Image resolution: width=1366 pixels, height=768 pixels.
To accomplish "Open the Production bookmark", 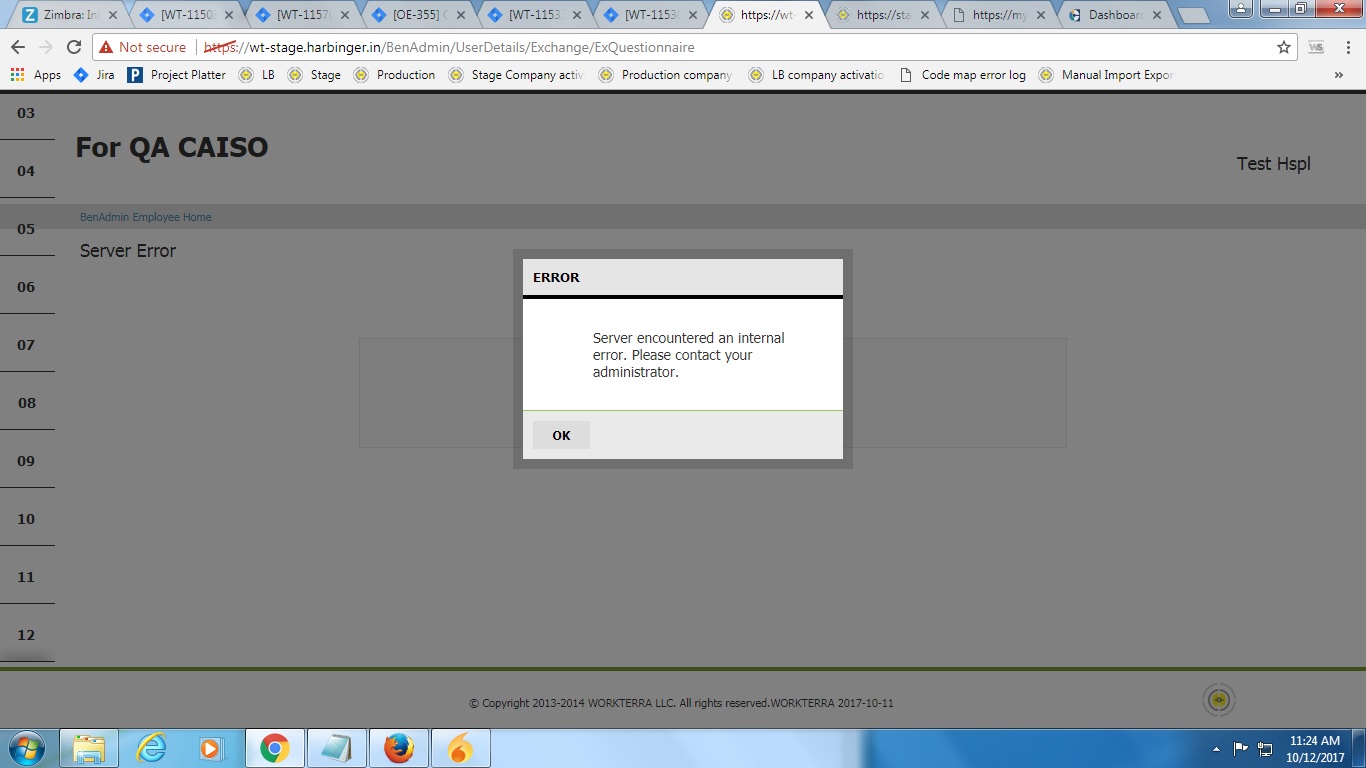I will (394, 75).
